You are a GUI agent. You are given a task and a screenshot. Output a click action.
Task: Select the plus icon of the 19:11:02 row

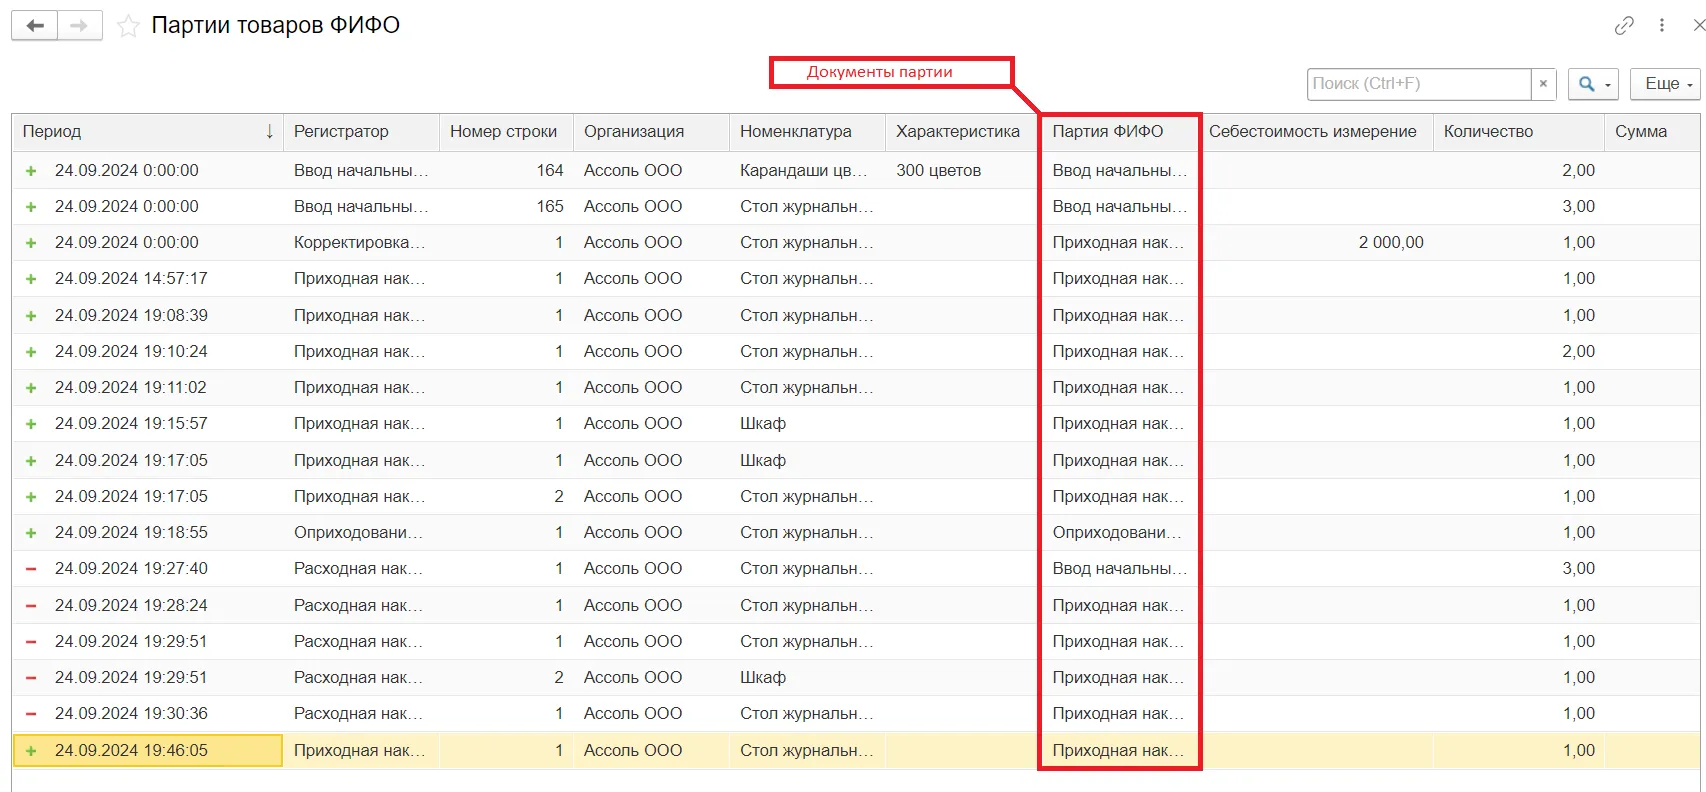click(31, 388)
